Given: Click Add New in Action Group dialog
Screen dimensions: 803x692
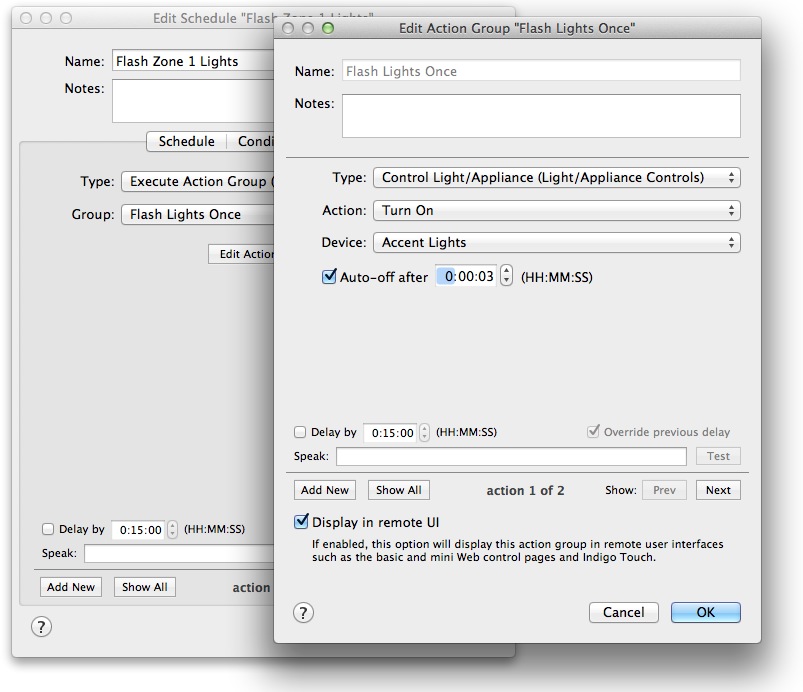Looking at the screenshot, I should tap(325, 490).
